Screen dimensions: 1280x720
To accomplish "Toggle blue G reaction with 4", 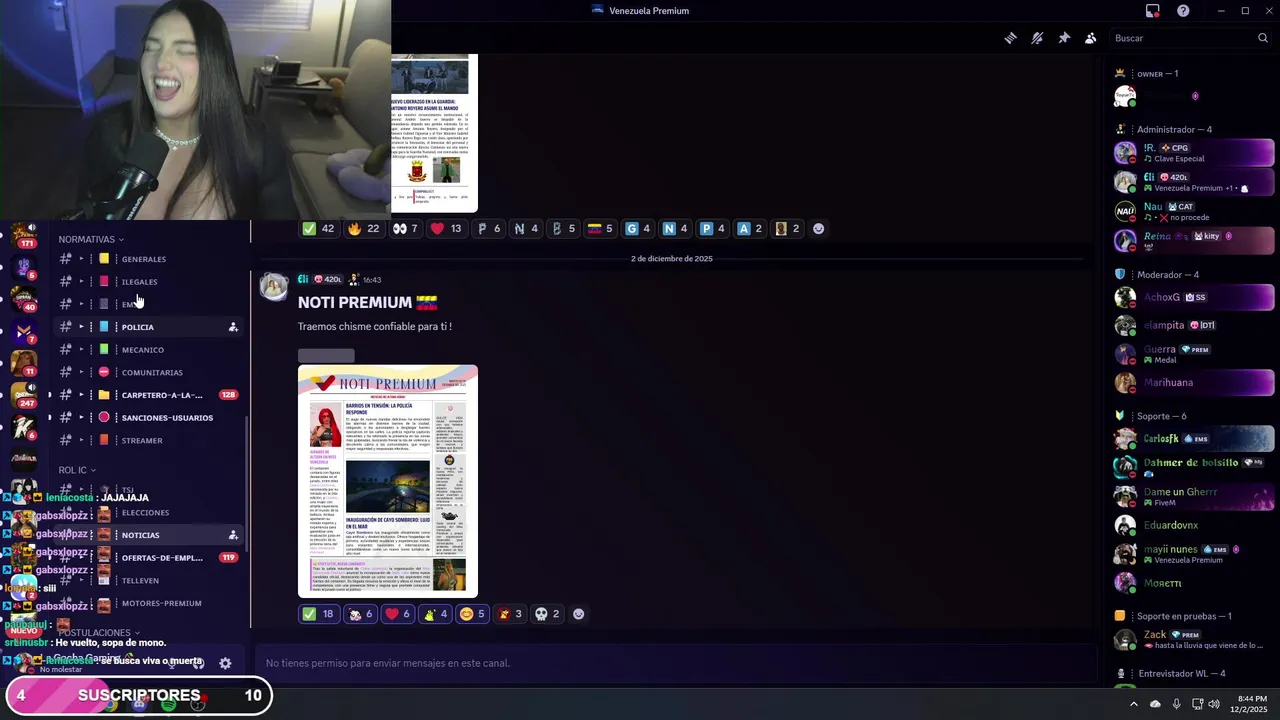I will 638,229.
